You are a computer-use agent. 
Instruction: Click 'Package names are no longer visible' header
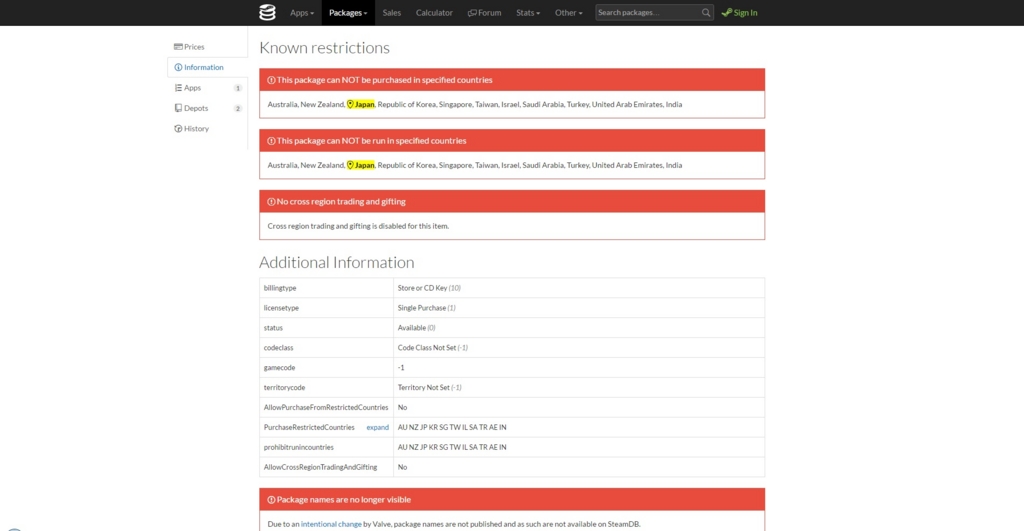(x=512, y=500)
